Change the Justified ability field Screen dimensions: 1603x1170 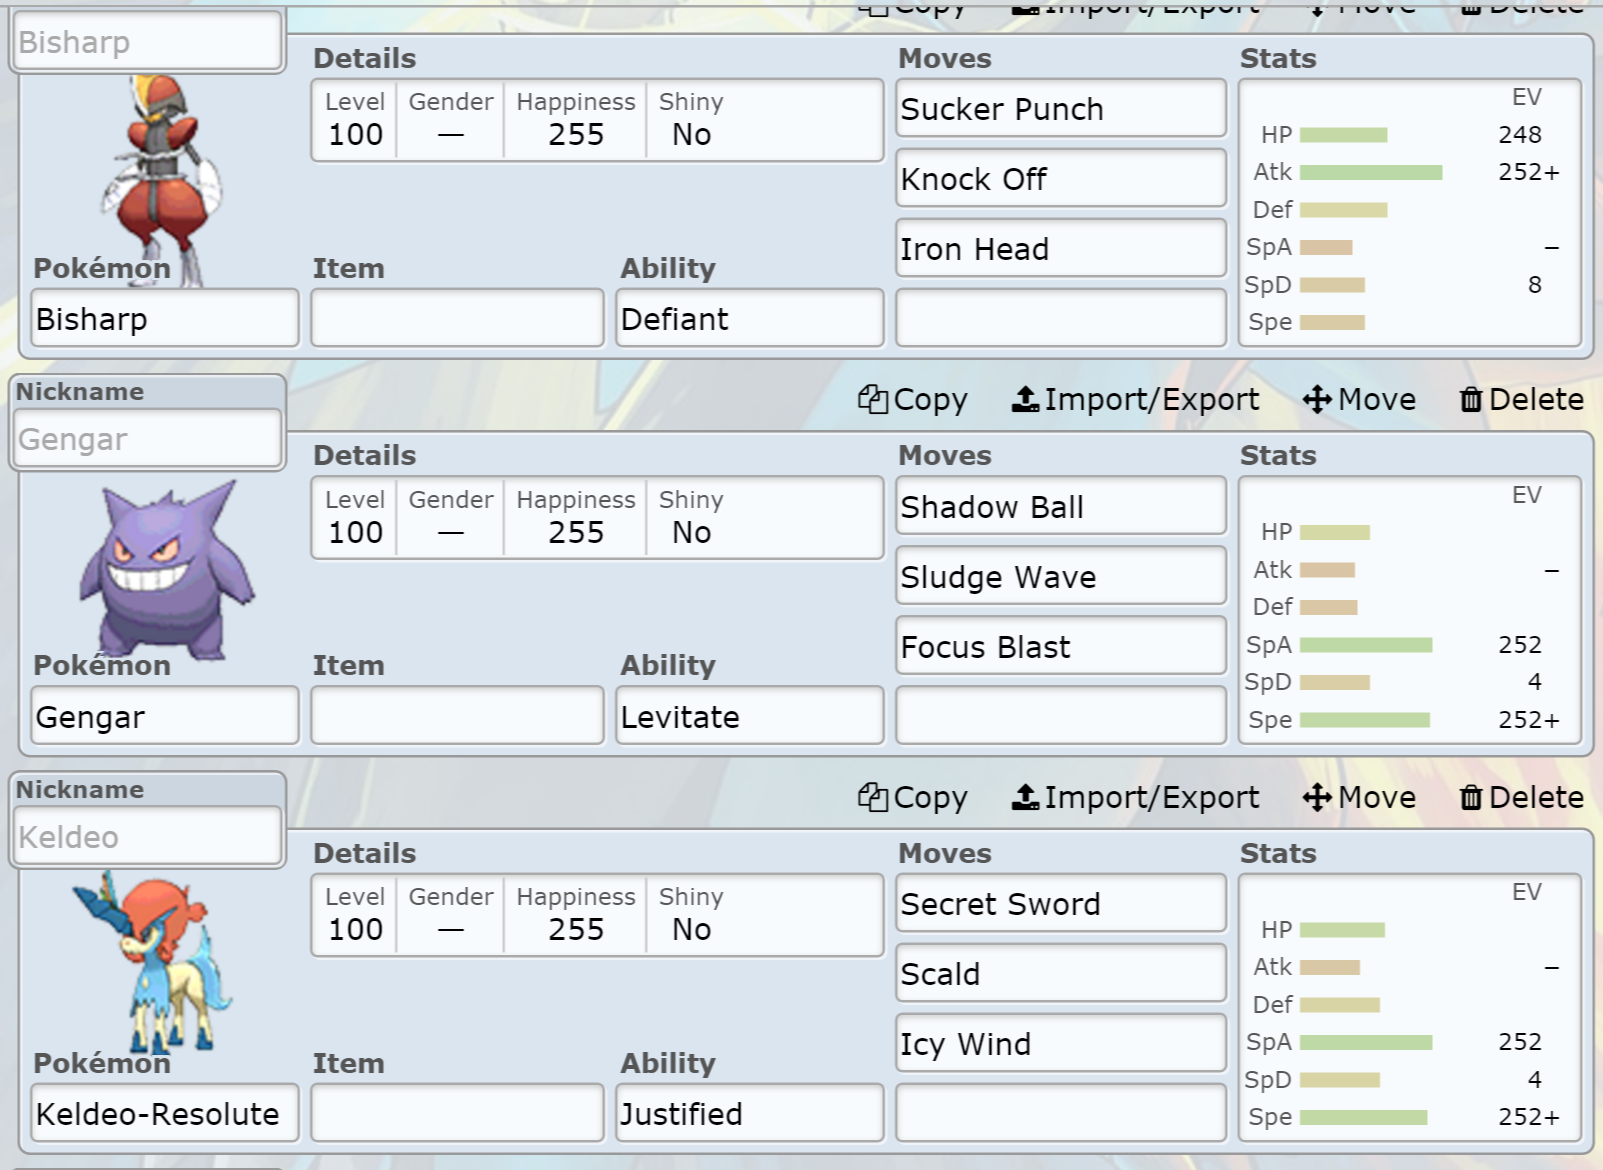[x=750, y=1113]
